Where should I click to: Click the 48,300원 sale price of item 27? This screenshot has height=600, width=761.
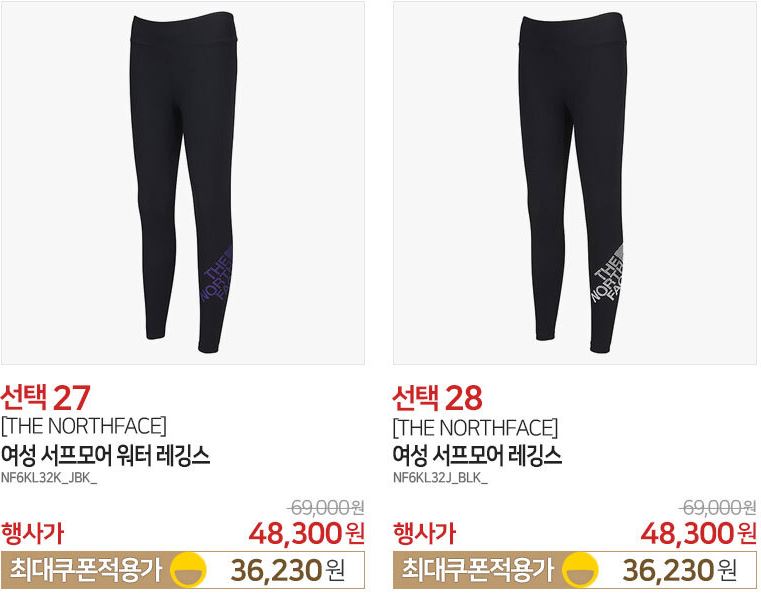(x=306, y=533)
